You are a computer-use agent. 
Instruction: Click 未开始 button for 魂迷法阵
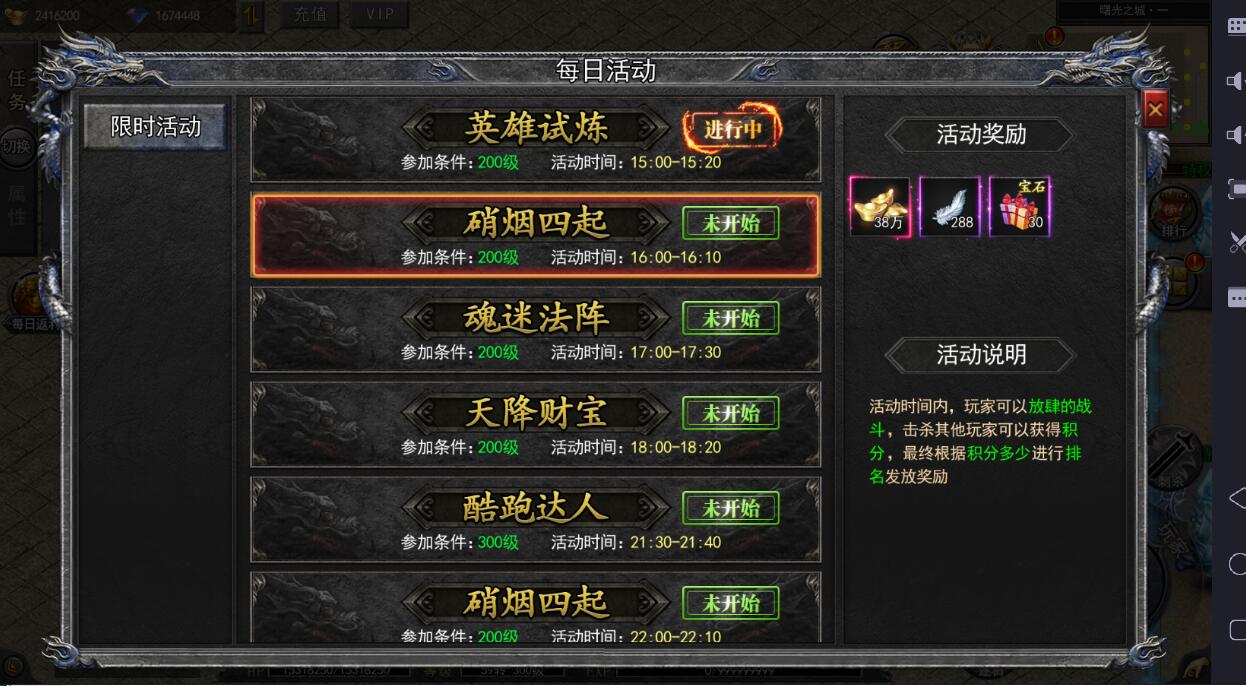point(731,318)
